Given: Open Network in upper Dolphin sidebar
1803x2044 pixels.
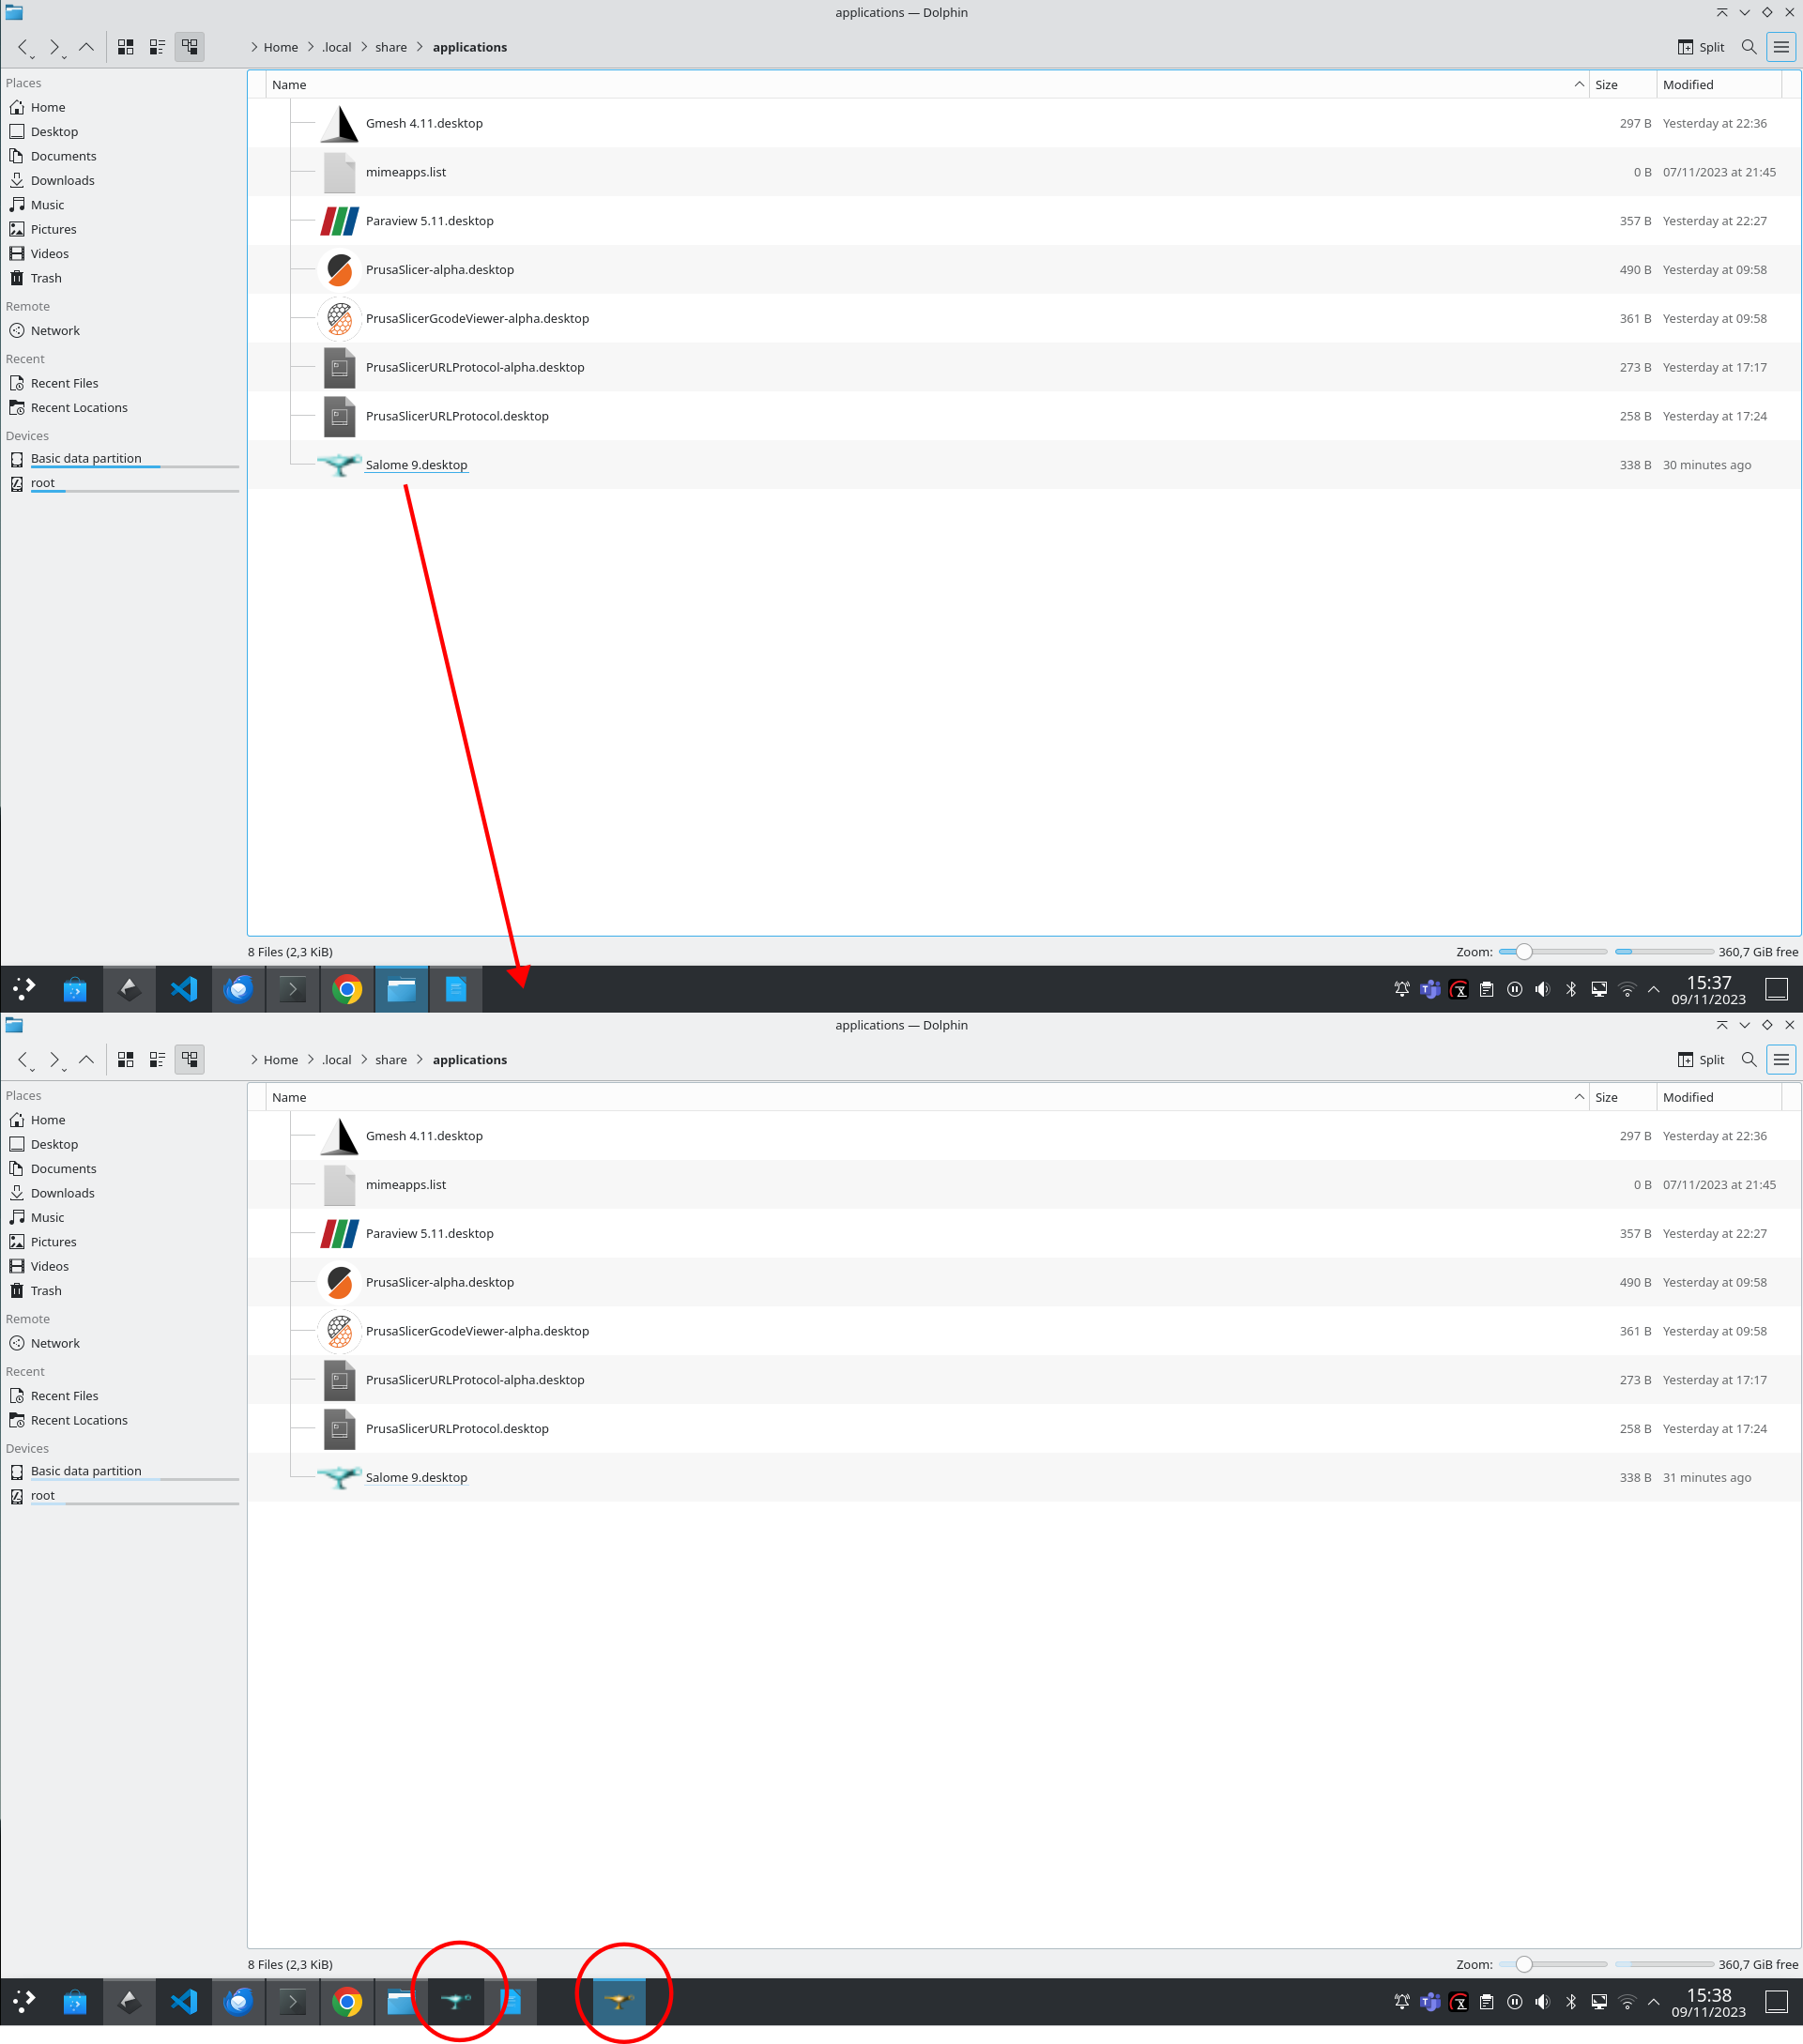Looking at the screenshot, I should tap(55, 331).
